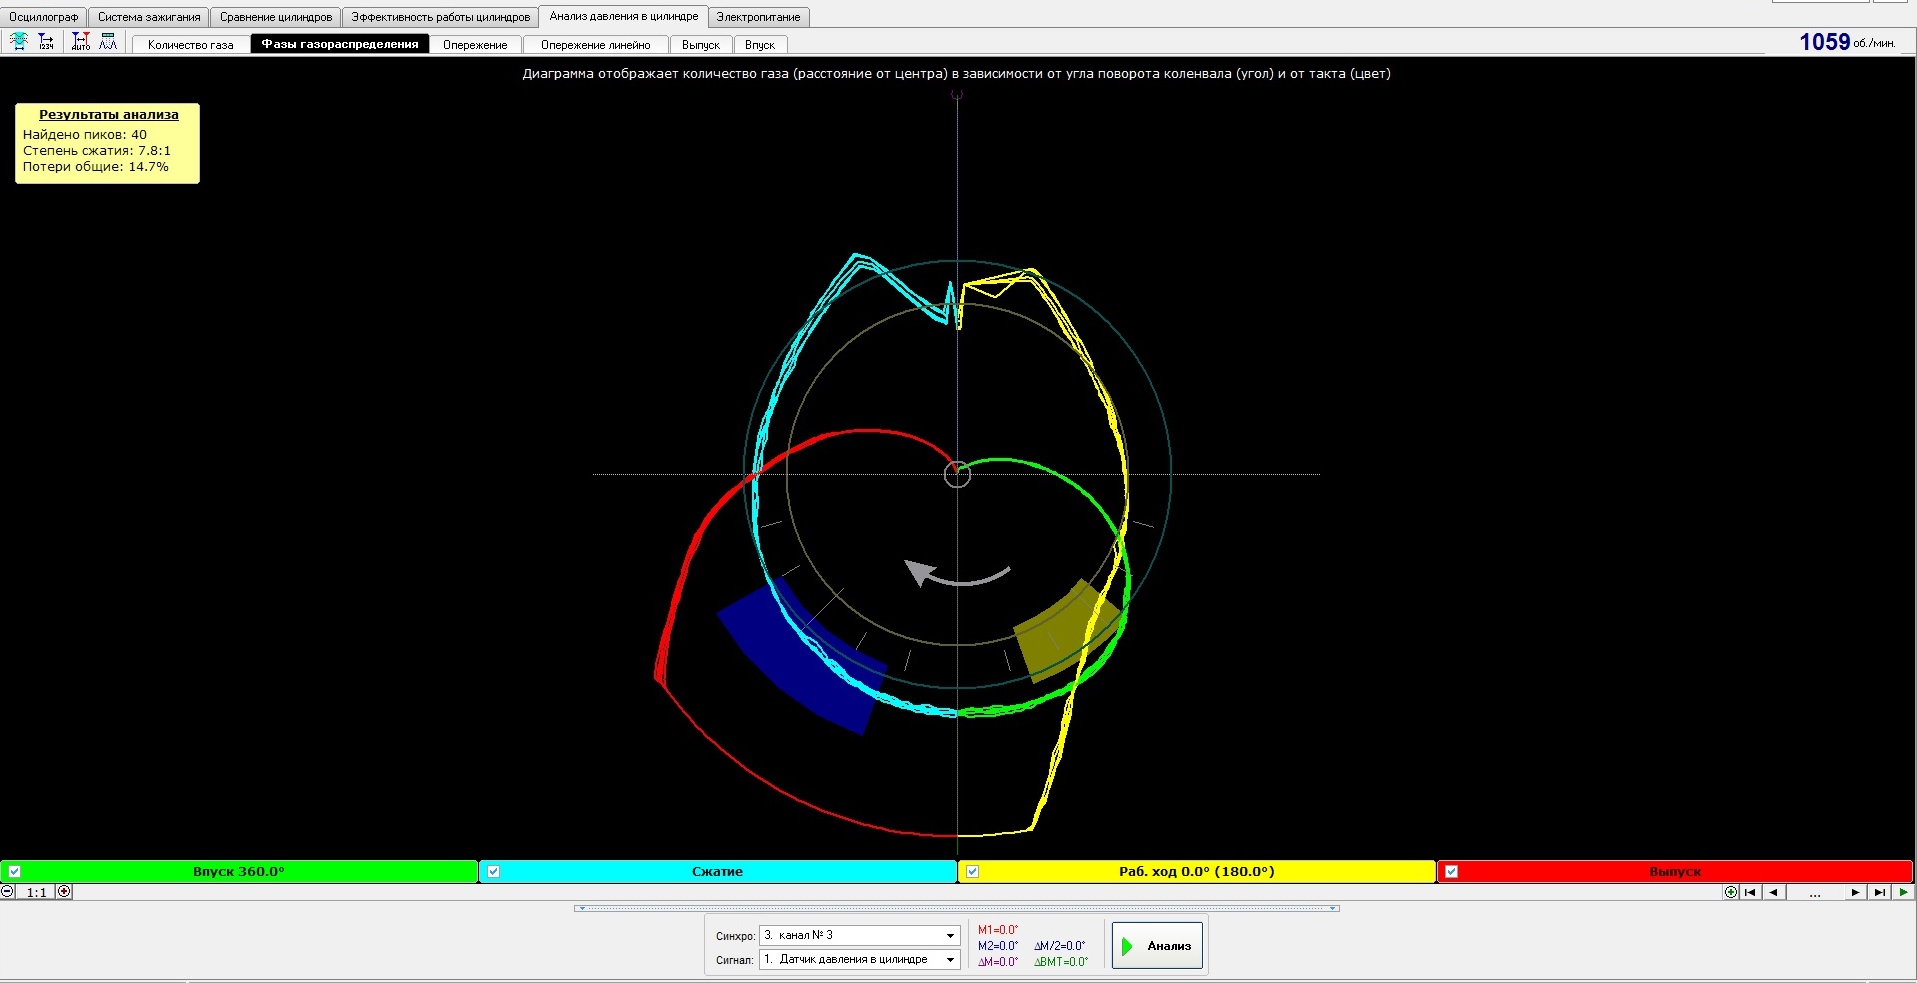Select Фазы газораспределения subtab
Image resolution: width=1917 pixels, height=983 pixels.
point(340,44)
